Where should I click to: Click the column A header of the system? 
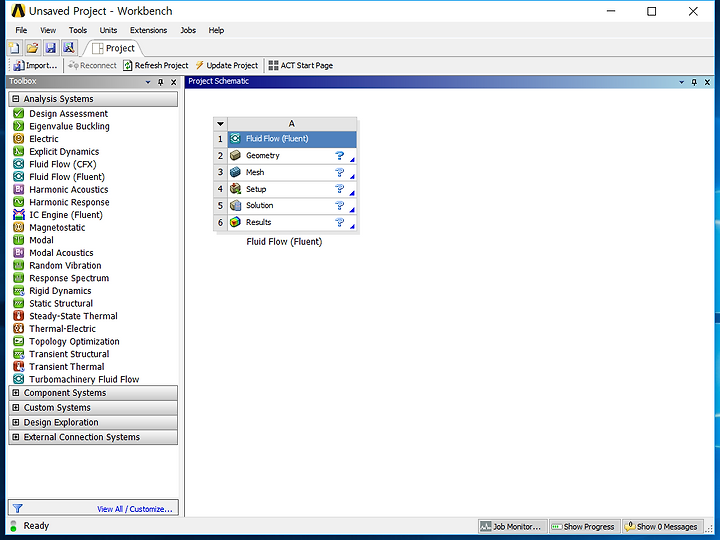pos(292,124)
